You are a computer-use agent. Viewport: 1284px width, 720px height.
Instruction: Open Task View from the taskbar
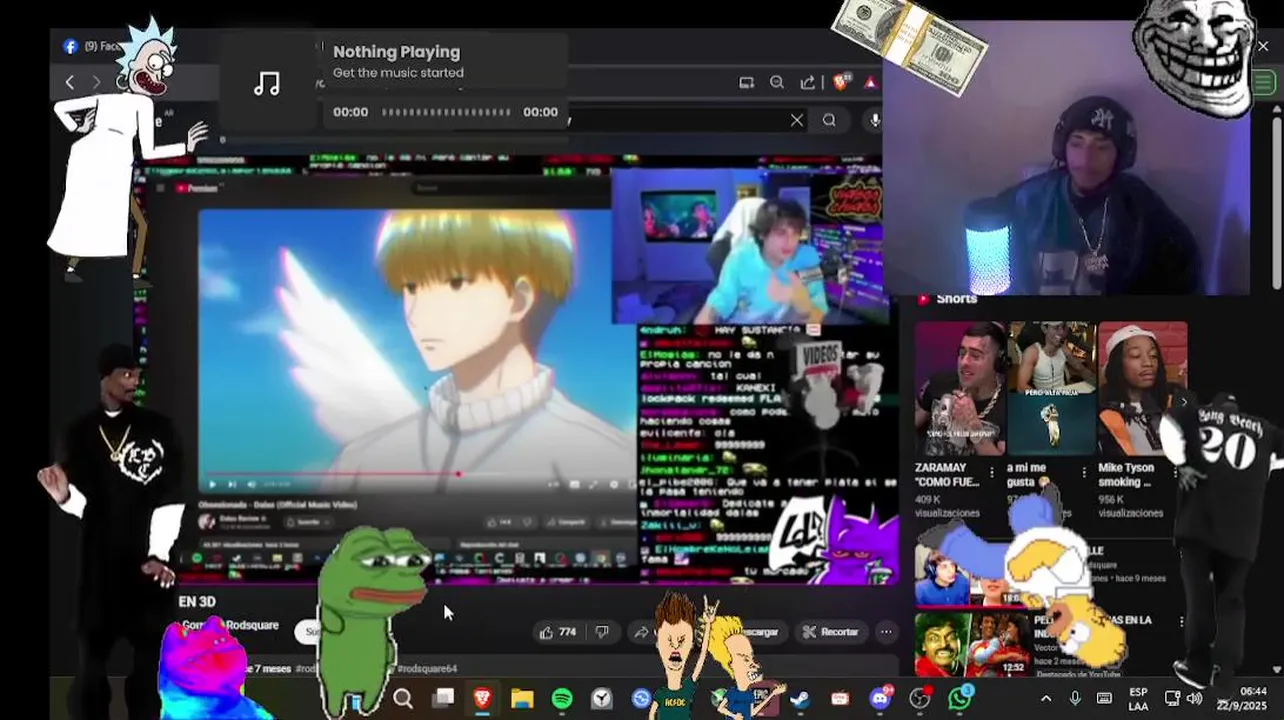coord(443,699)
